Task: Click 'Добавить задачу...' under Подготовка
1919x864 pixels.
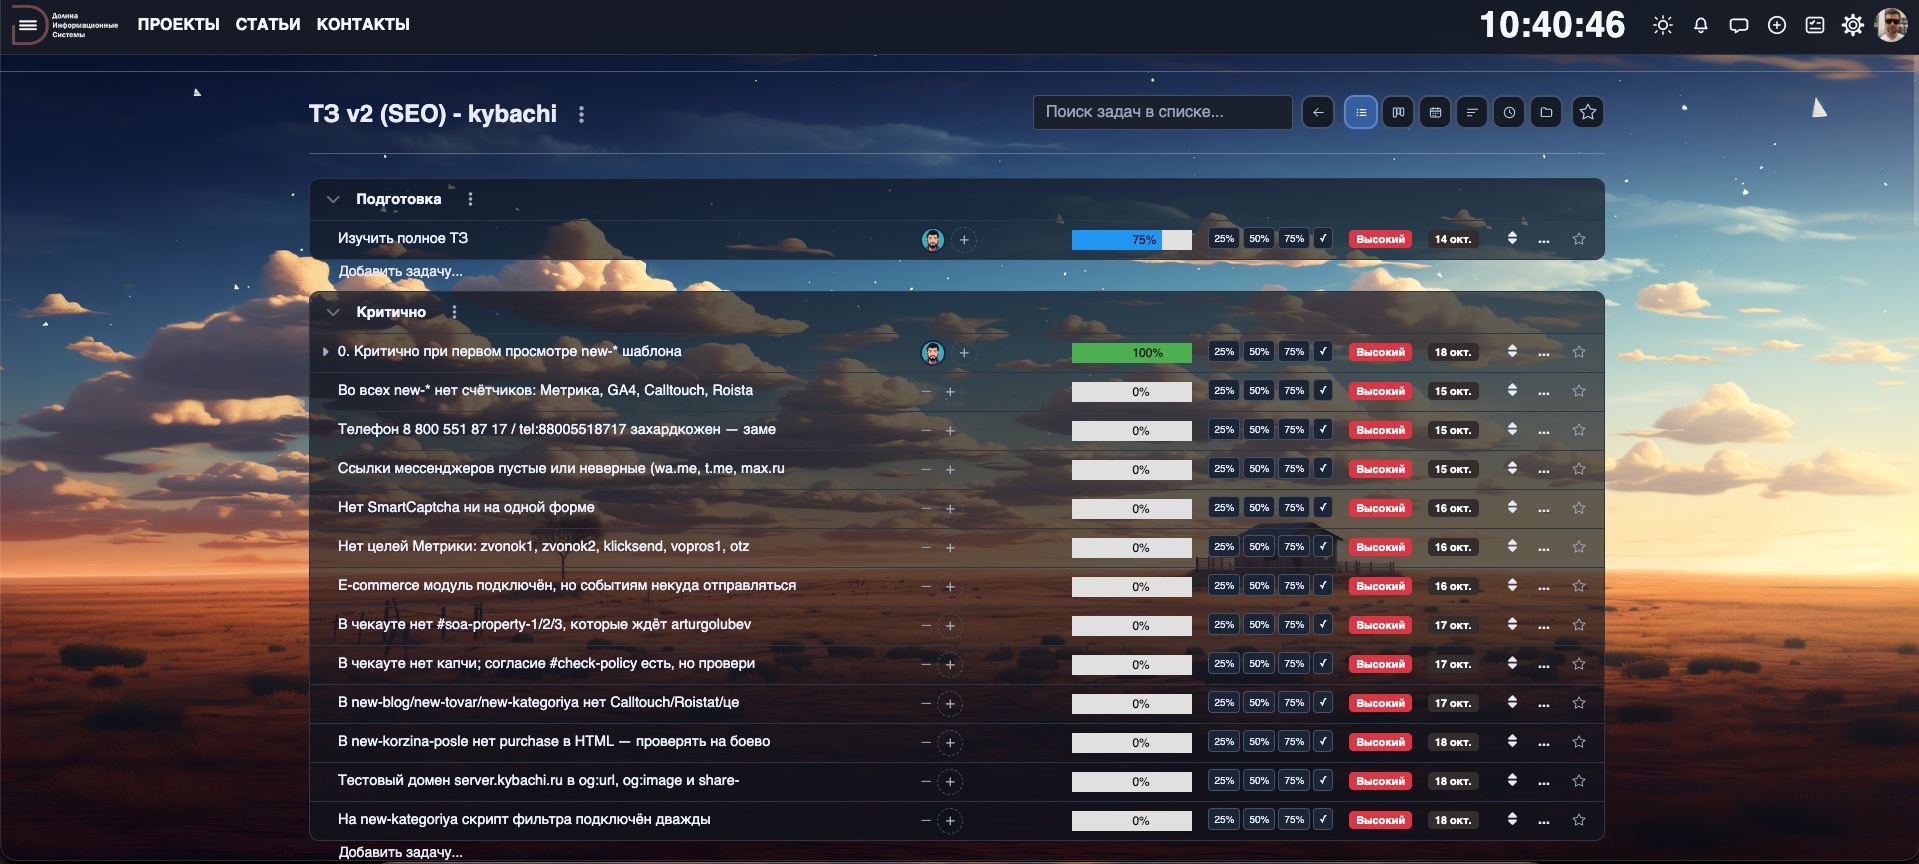Action: (x=400, y=271)
